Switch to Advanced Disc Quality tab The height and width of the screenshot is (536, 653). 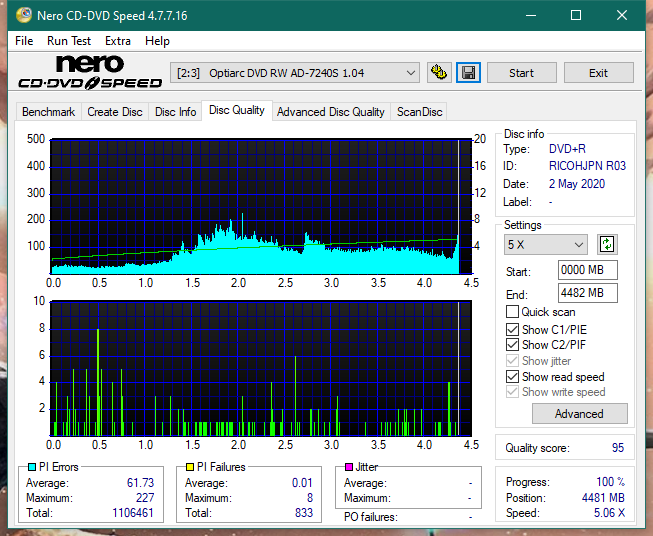(331, 112)
